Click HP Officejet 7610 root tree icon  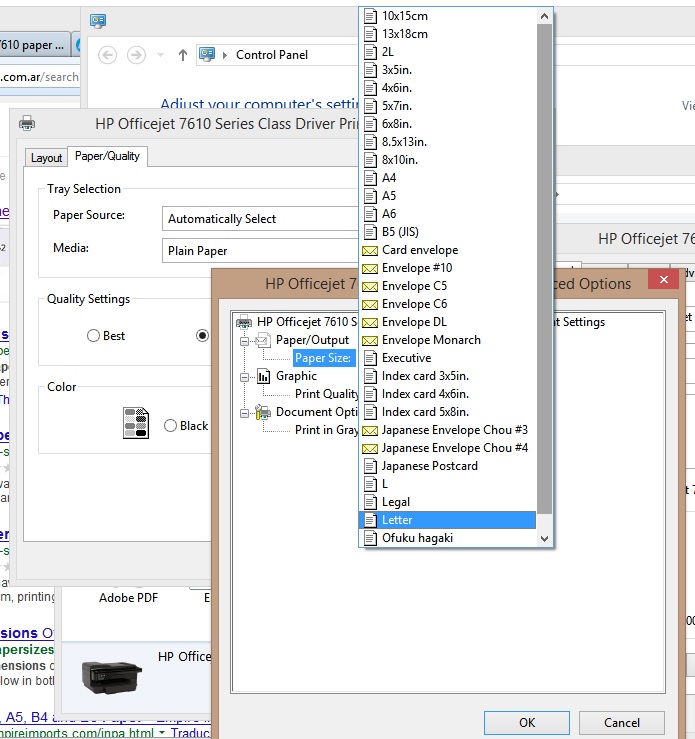[244, 322]
